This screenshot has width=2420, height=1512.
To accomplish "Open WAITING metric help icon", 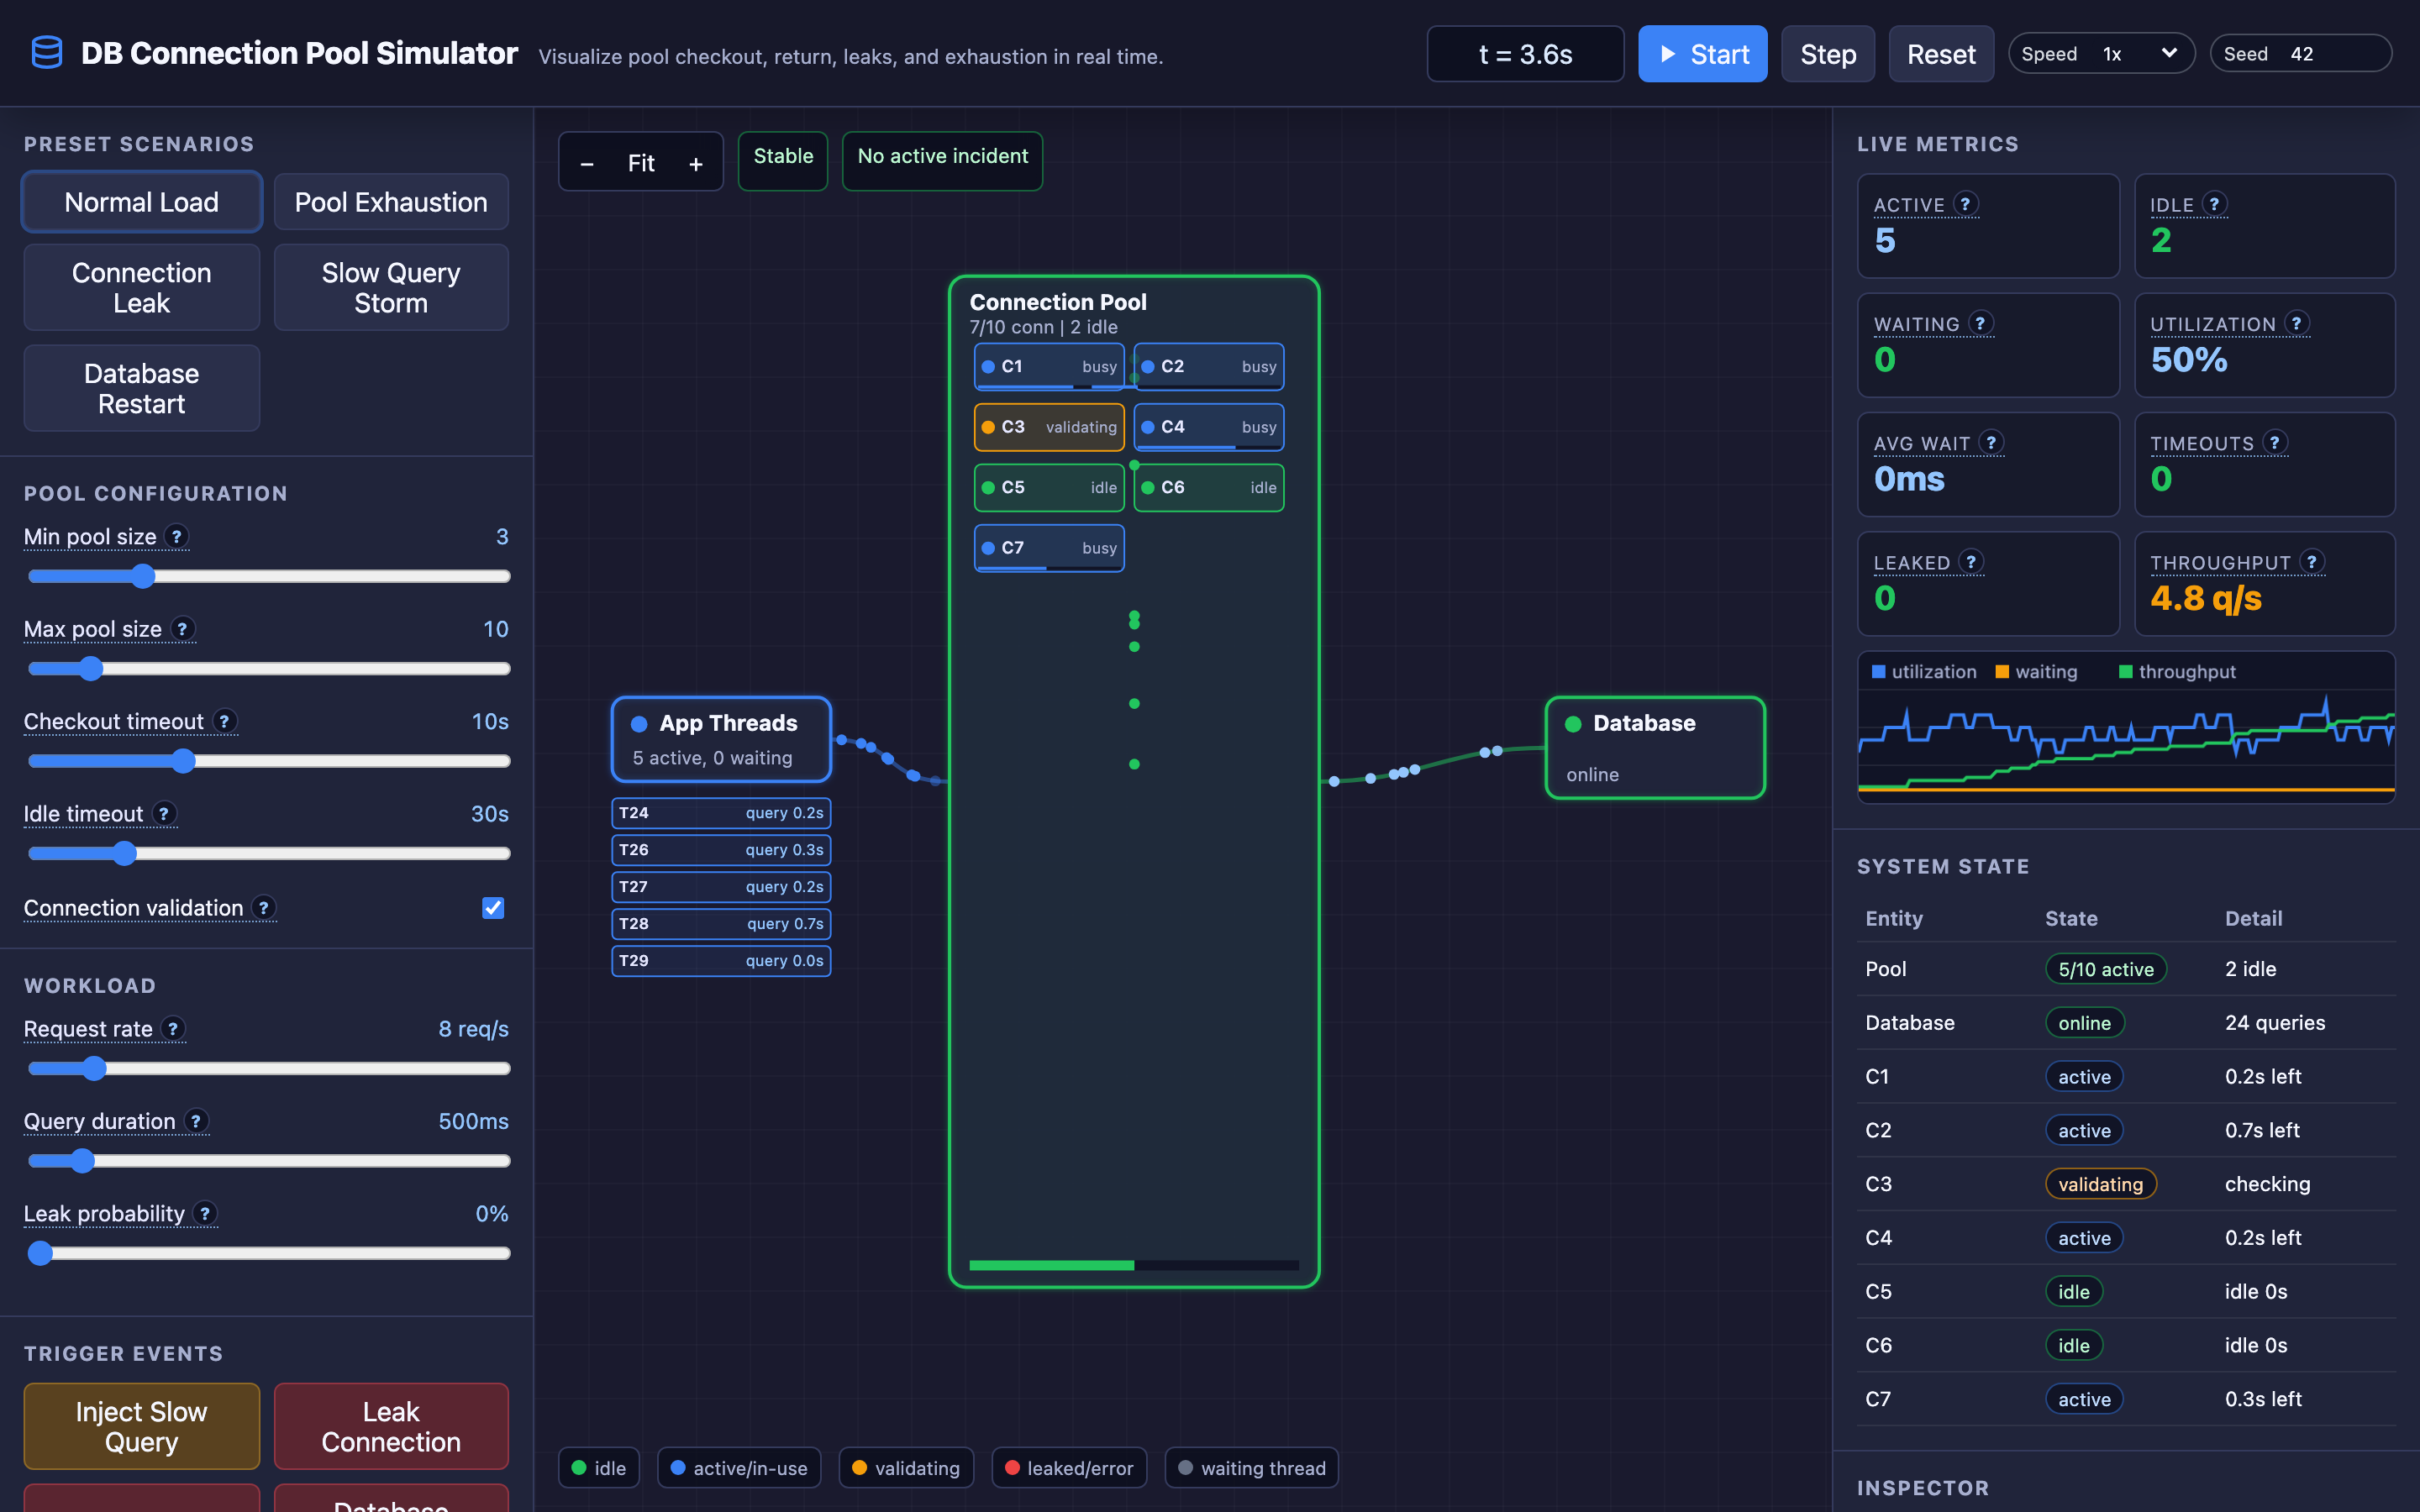I will click(1980, 323).
